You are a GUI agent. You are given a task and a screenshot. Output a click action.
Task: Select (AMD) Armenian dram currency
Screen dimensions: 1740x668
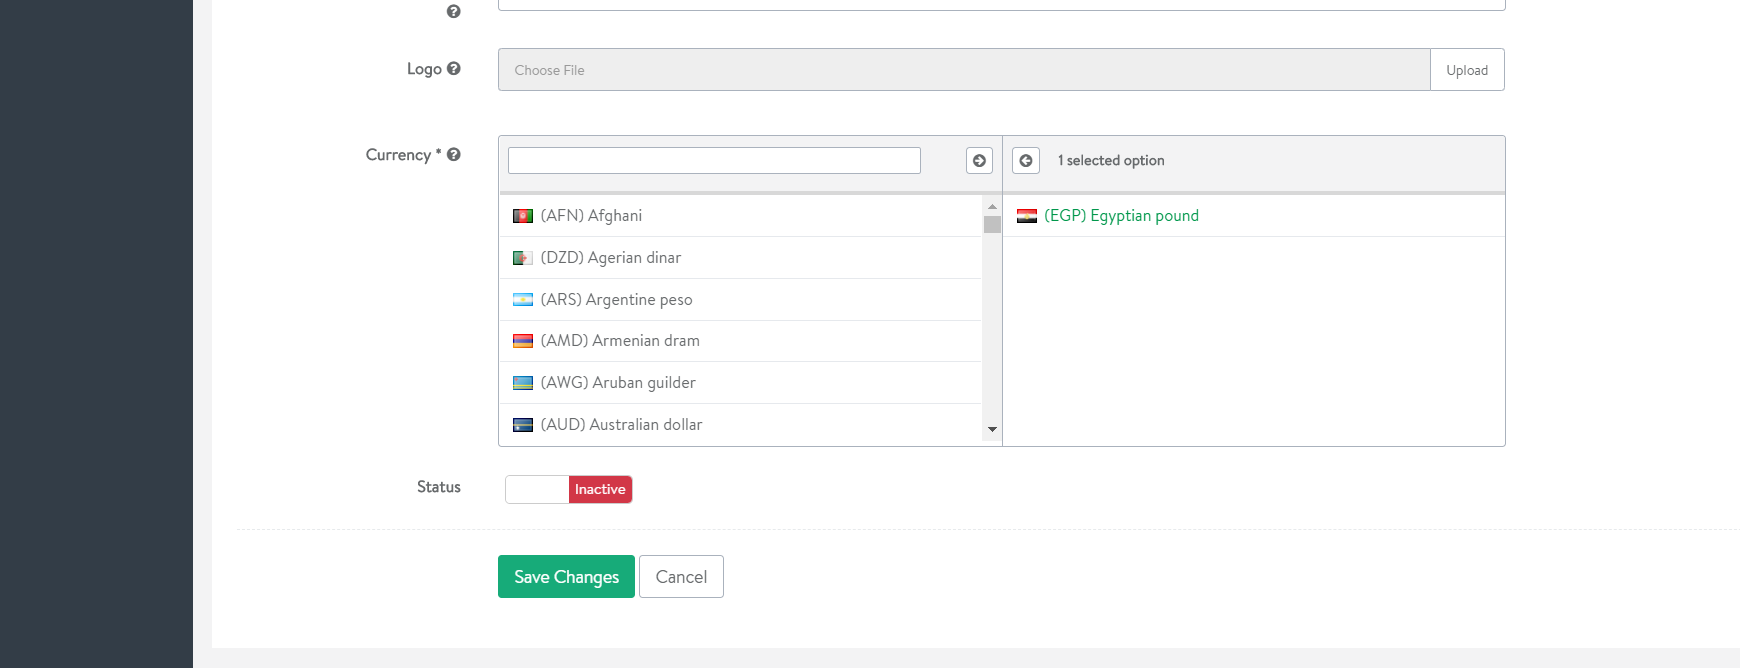coord(741,341)
